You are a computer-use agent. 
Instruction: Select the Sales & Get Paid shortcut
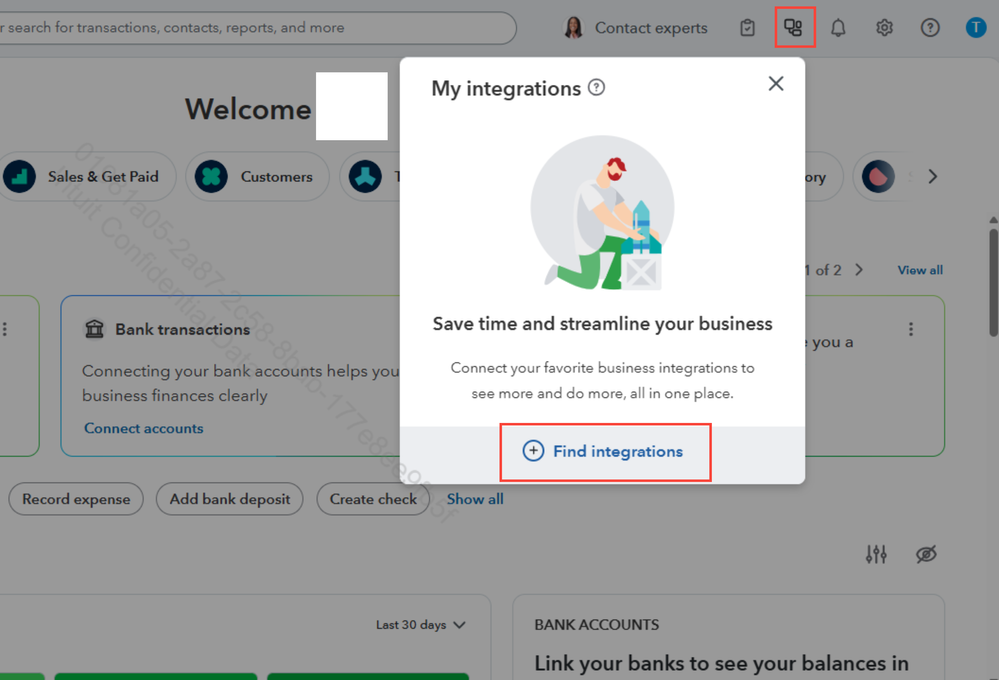pyautogui.click(x=87, y=177)
